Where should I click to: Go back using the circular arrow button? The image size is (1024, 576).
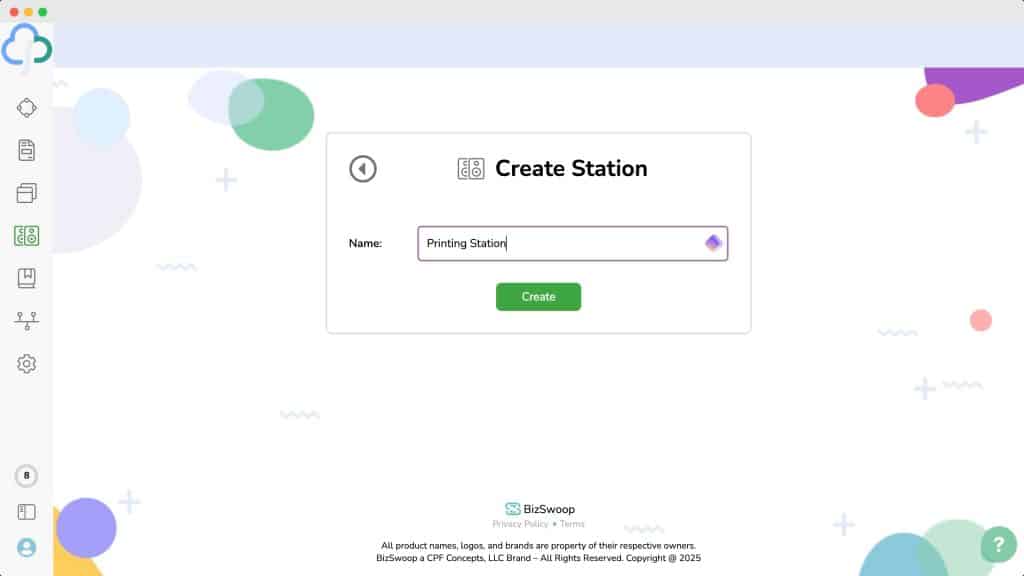[x=362, y=169]
